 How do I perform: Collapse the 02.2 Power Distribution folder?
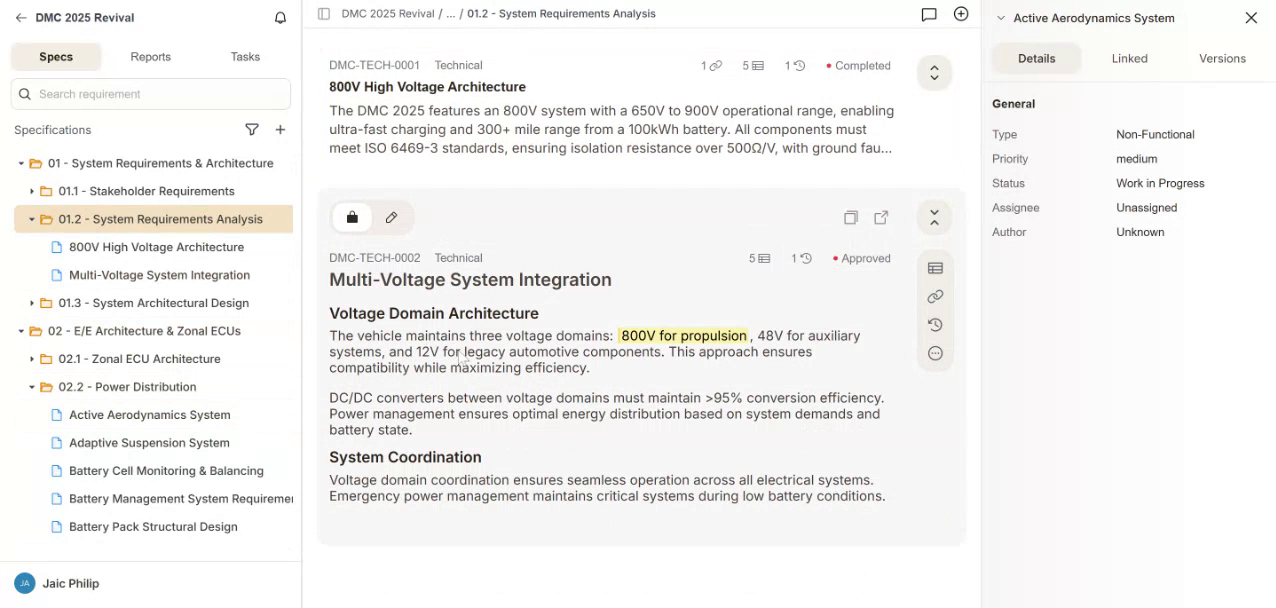tap(32, 387)
